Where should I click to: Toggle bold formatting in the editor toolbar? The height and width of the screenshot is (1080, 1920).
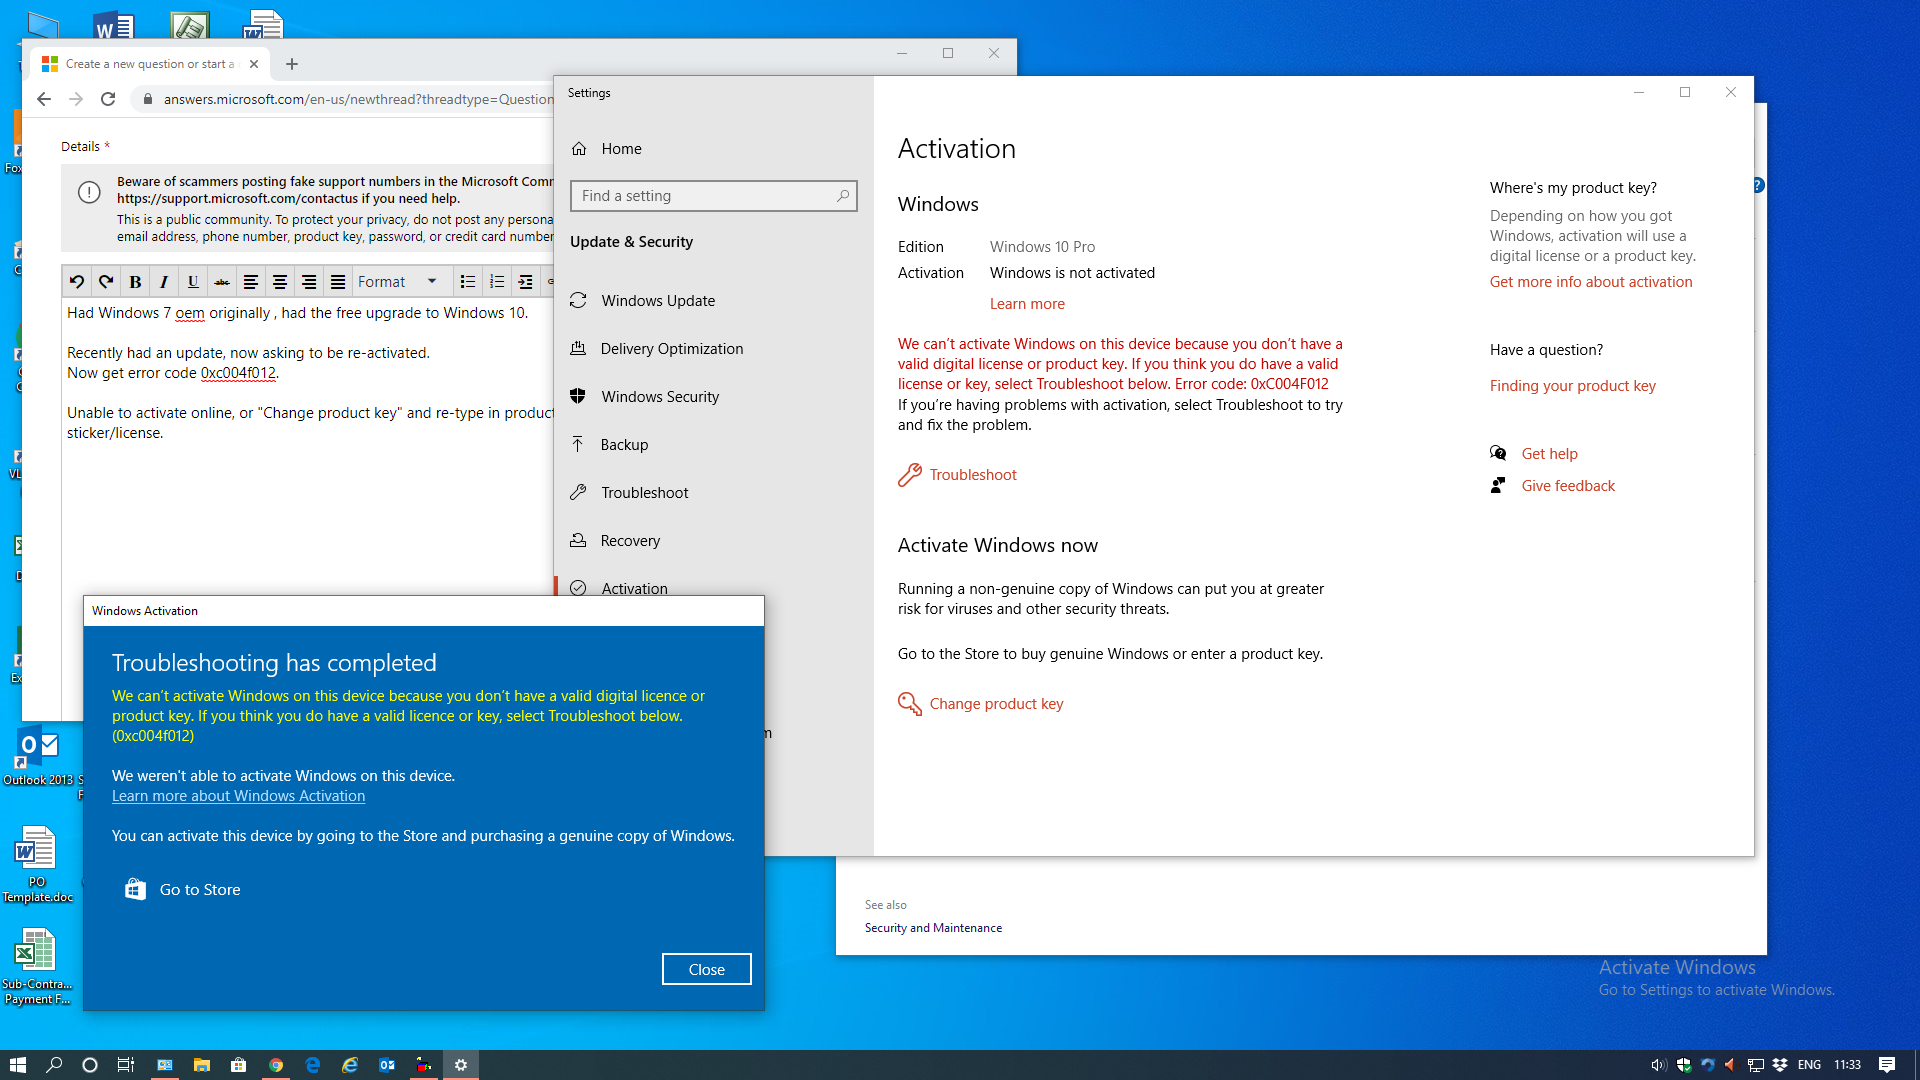(135, 282)
